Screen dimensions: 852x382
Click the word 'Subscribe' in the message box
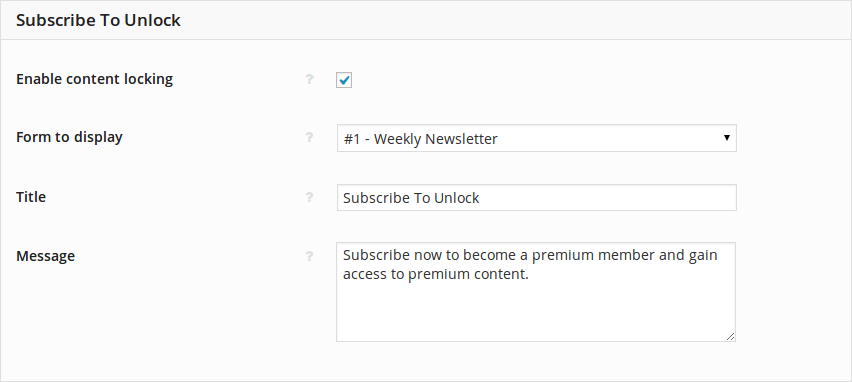coord(376,255)
